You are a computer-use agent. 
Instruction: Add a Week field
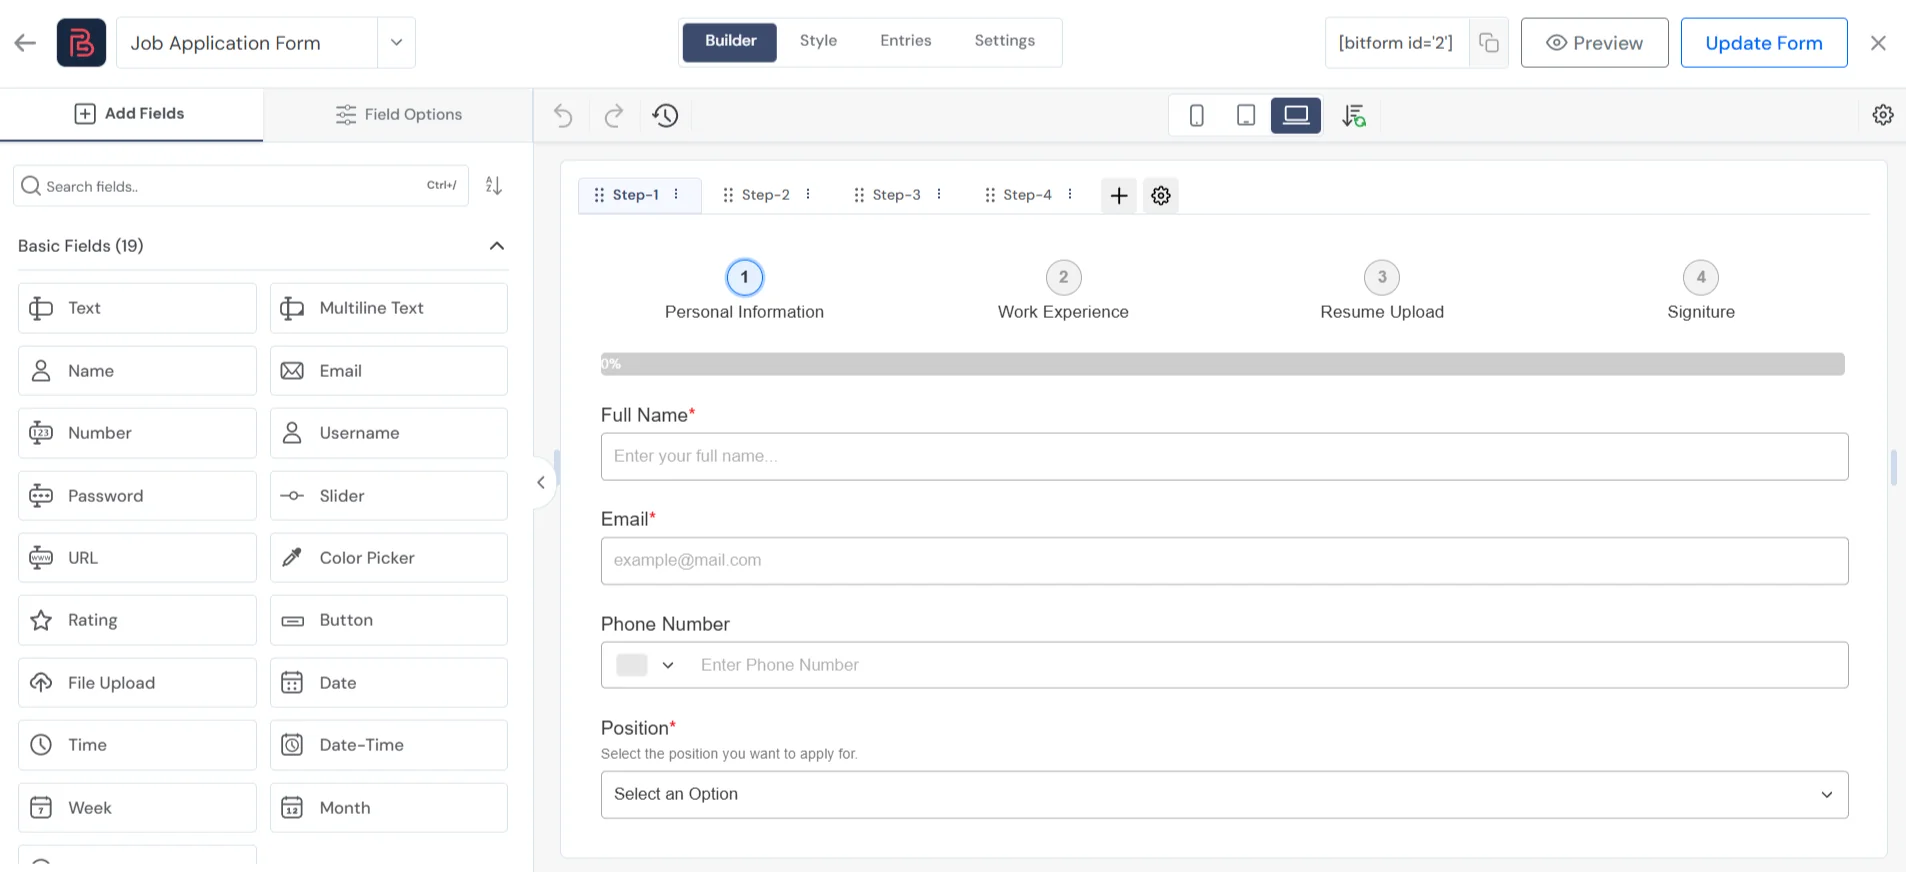(137, 808)
